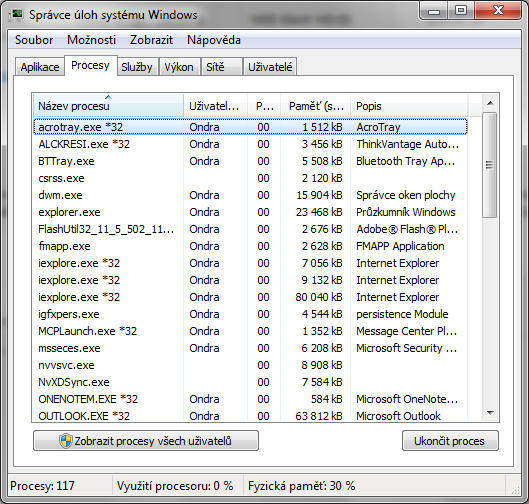
Task: Click Využití procesoru: 0 % status entry
Action: [x=175, y=486]
